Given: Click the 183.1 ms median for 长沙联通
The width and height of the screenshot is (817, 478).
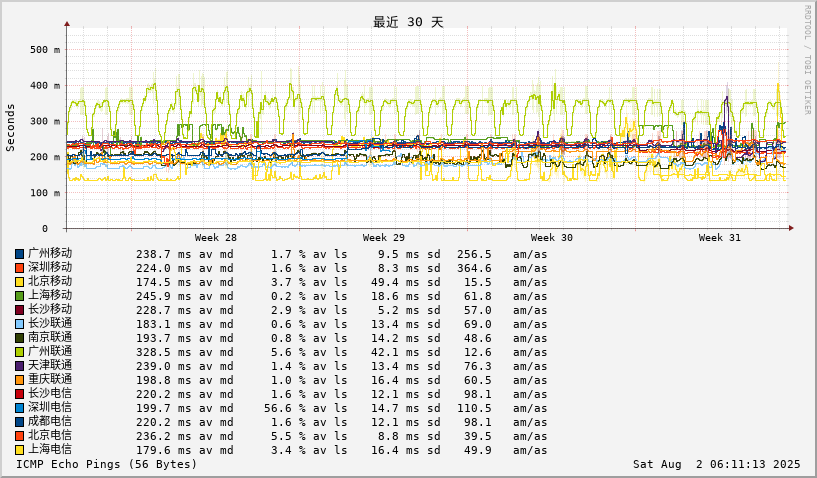Looking at the screenshot, I should (164, 325).
